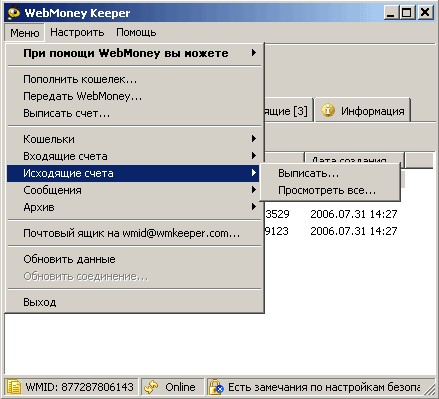Maximize the WebMoney Keeper window
439x399 pixels.
[x=407, y=13]
